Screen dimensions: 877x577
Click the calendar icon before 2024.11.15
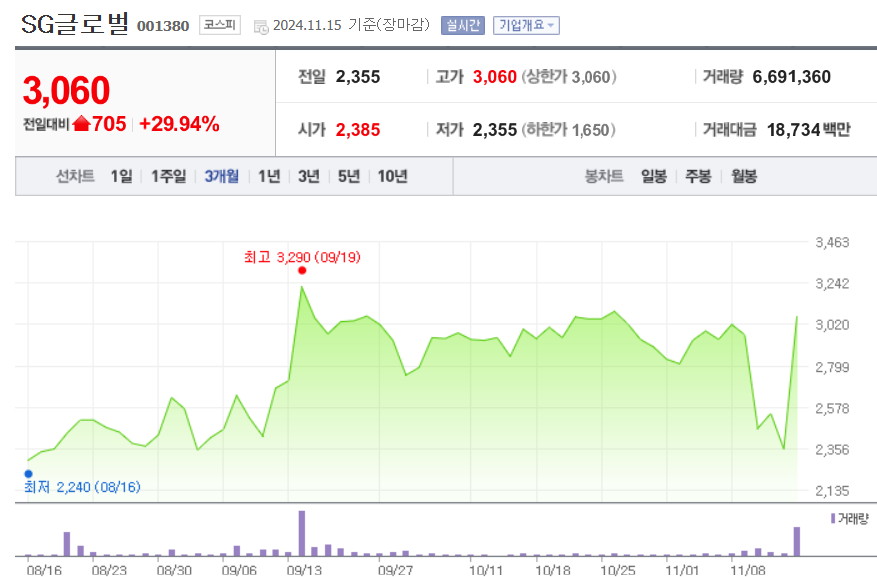point(261,26)
